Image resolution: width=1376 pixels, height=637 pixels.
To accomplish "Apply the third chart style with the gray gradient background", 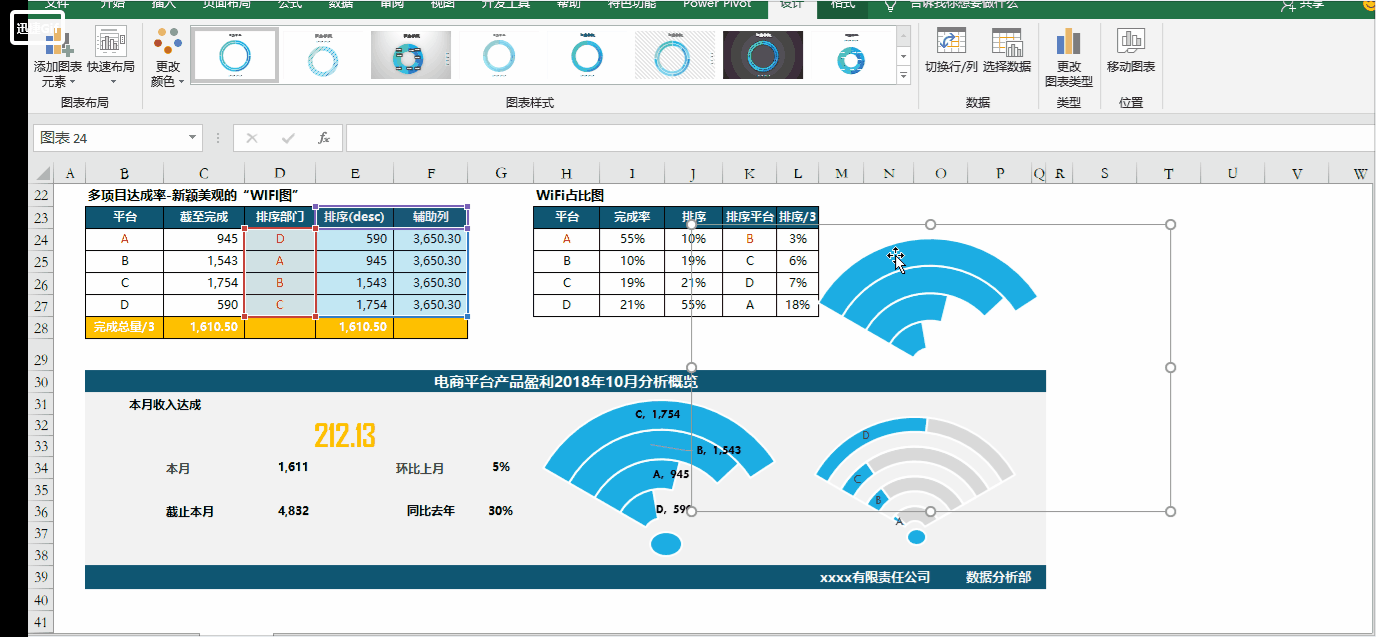I will (411, 54).
